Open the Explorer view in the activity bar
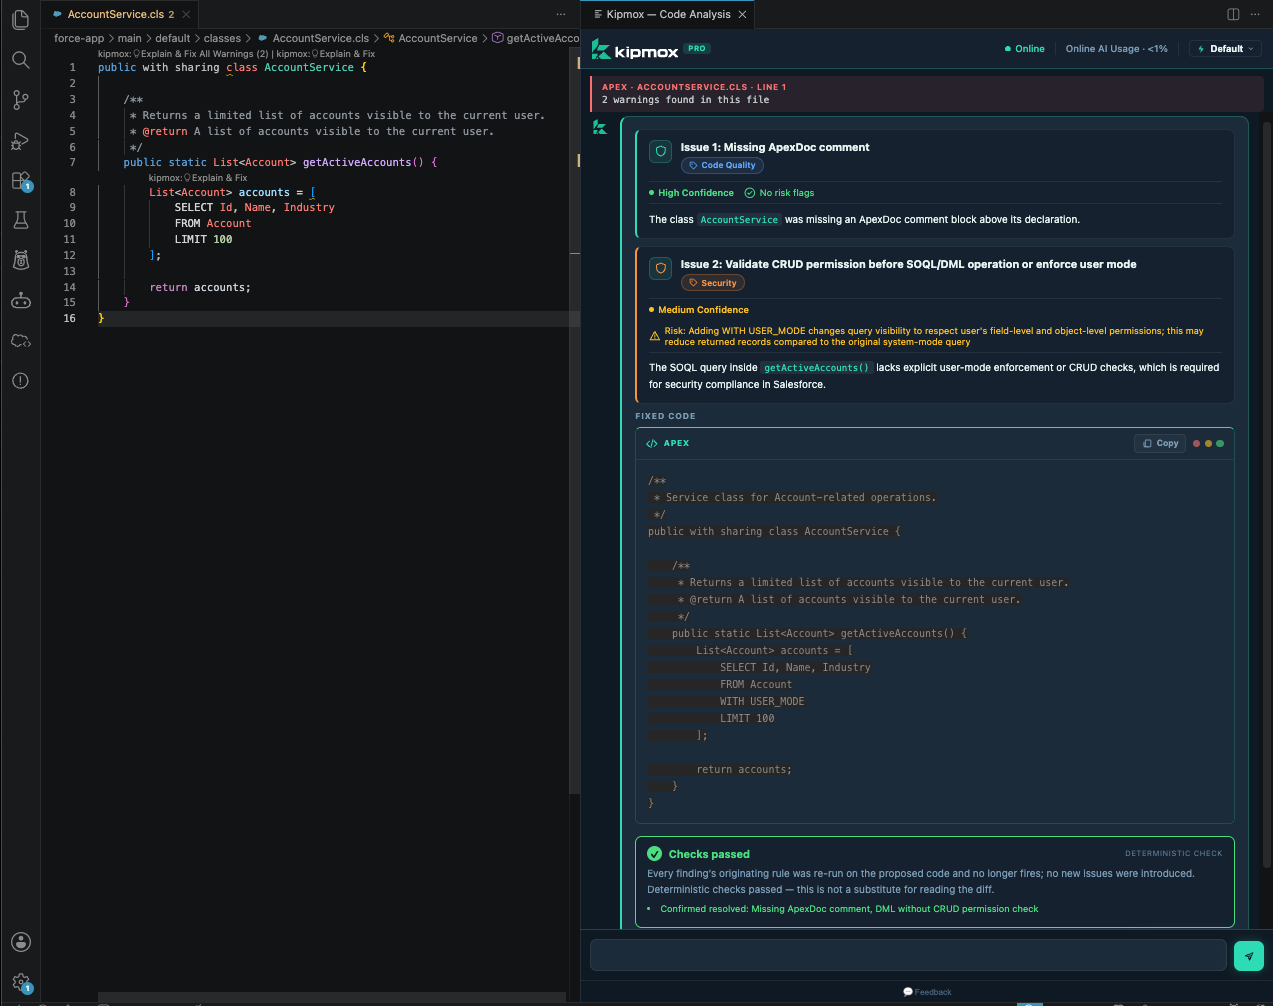This screenshot has height=1006, width=1273. point(20,20)
